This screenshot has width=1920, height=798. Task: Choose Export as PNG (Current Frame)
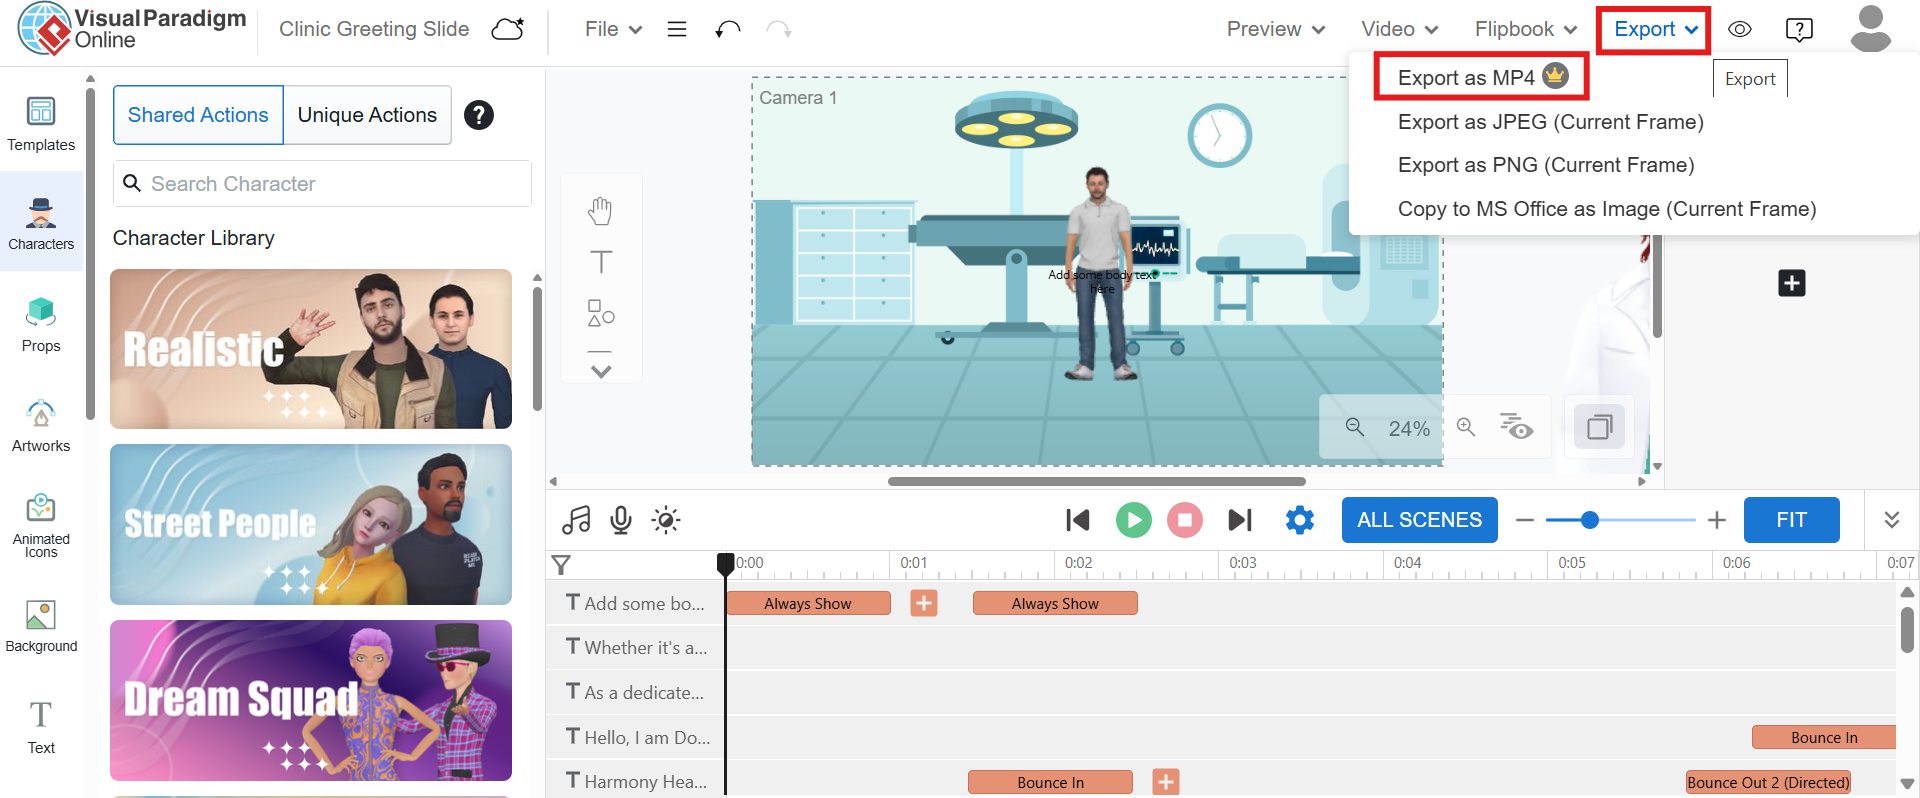[1546, 165]
